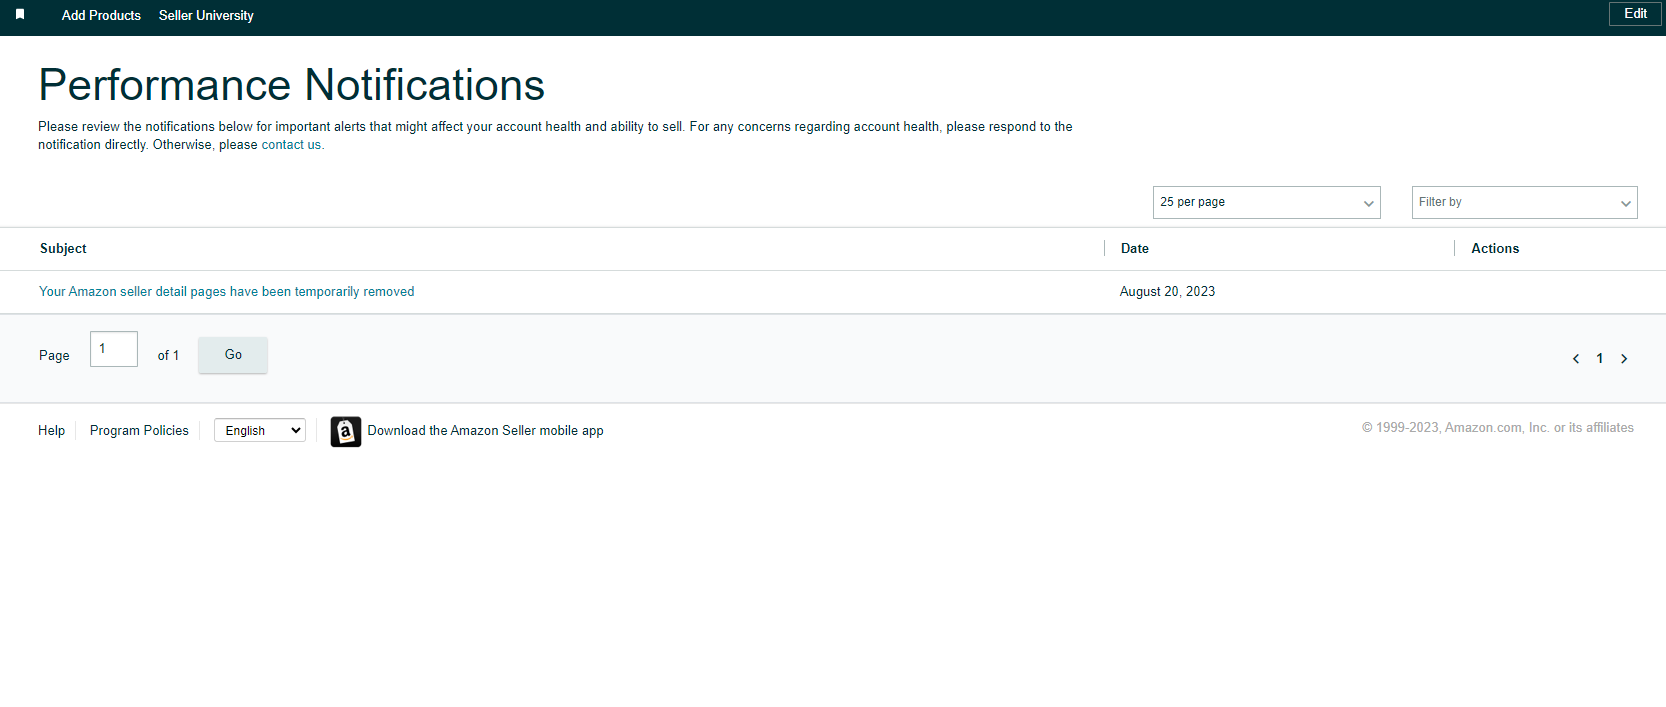Select the August 20, 2023 date cell
The height and width of the screenshot is (707, 1666).
[1167, 292]
